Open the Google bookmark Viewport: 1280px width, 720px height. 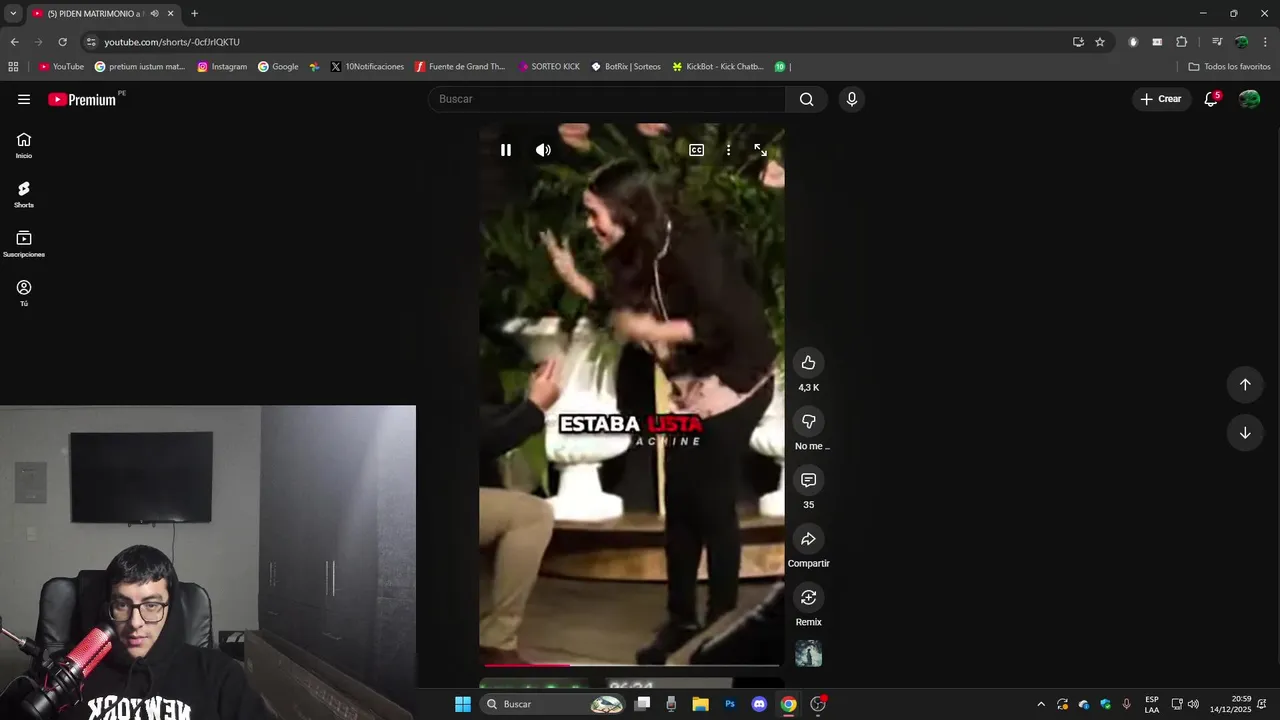click(x=278, y=67)
